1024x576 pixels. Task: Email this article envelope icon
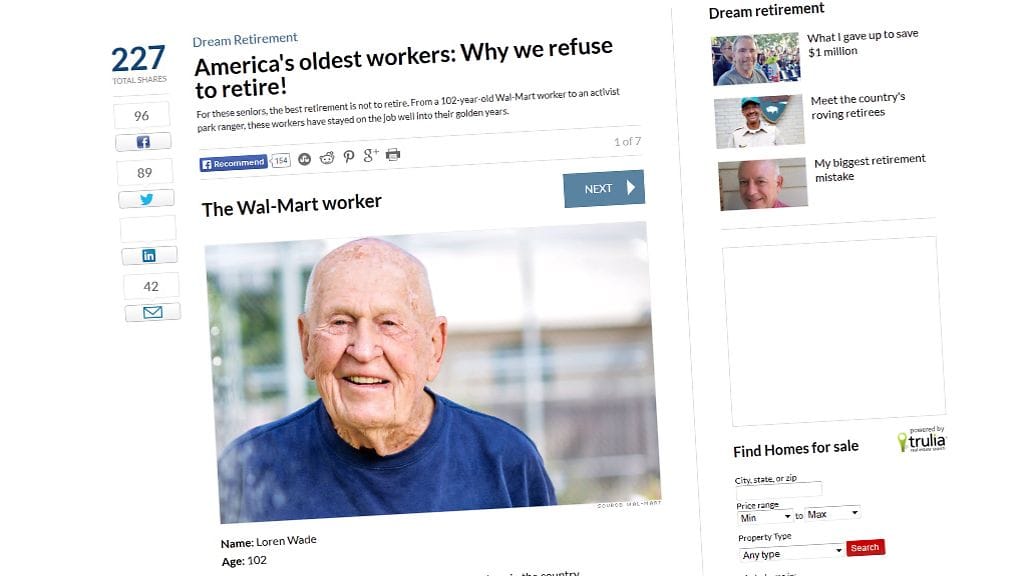[x=152, y=312]
